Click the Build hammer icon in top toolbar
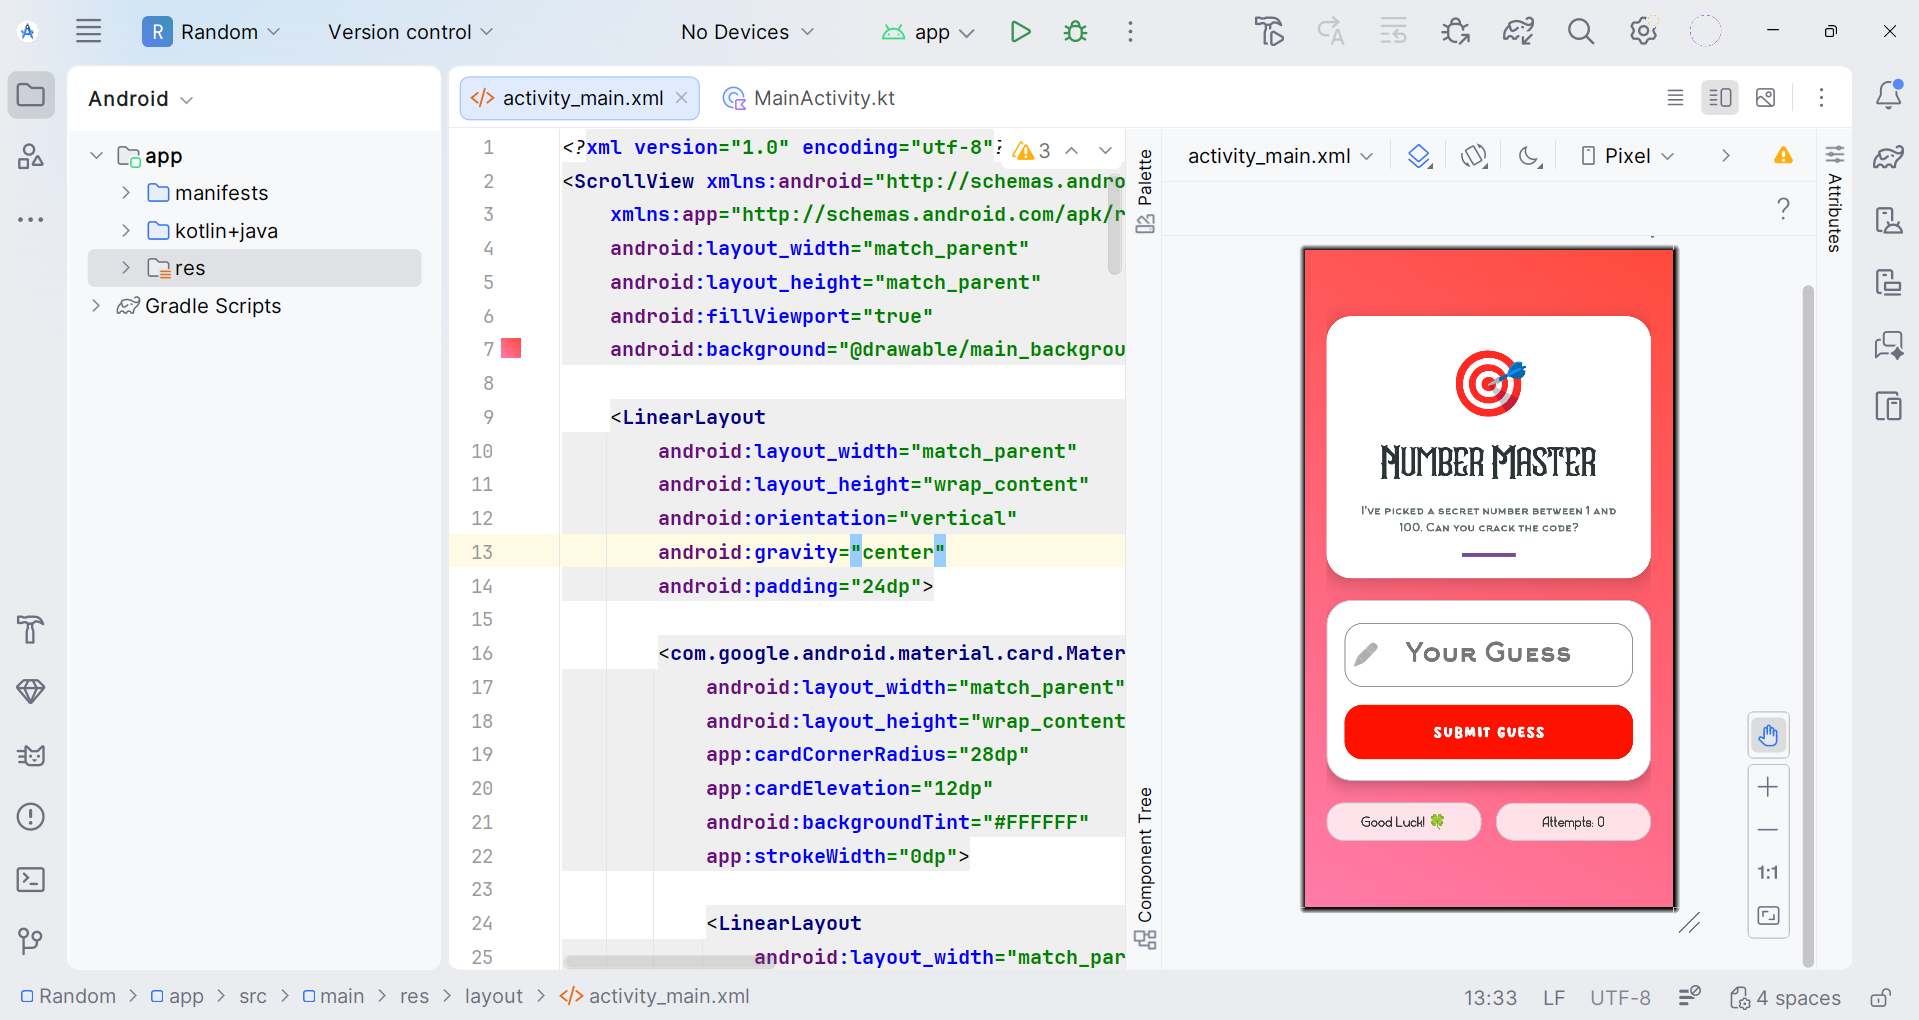The height and width of the screenshot is (1020, 1919). point(1270,32)
